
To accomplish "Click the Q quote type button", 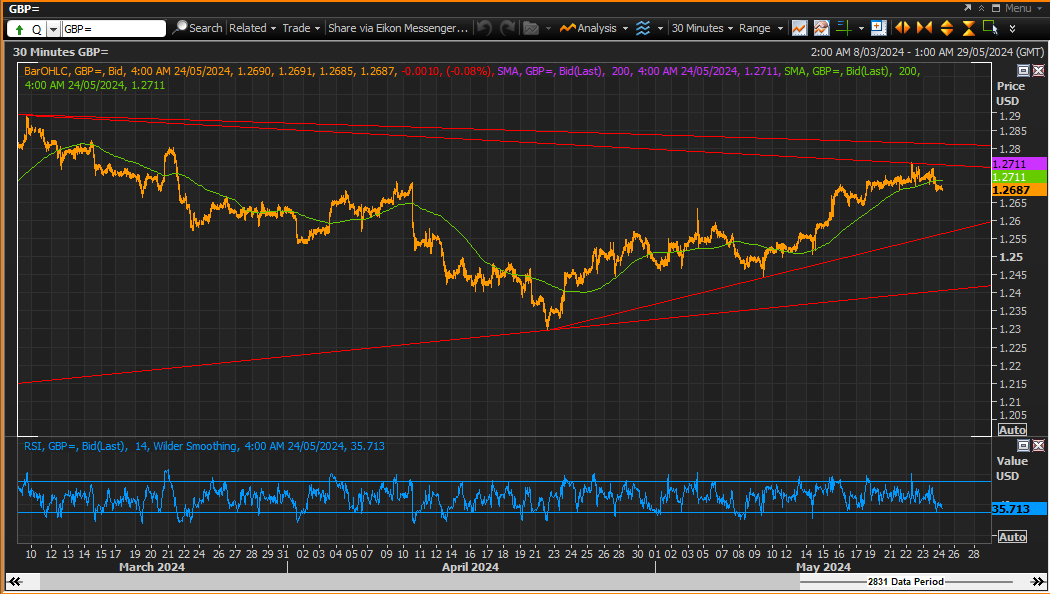I will [36, 29].
